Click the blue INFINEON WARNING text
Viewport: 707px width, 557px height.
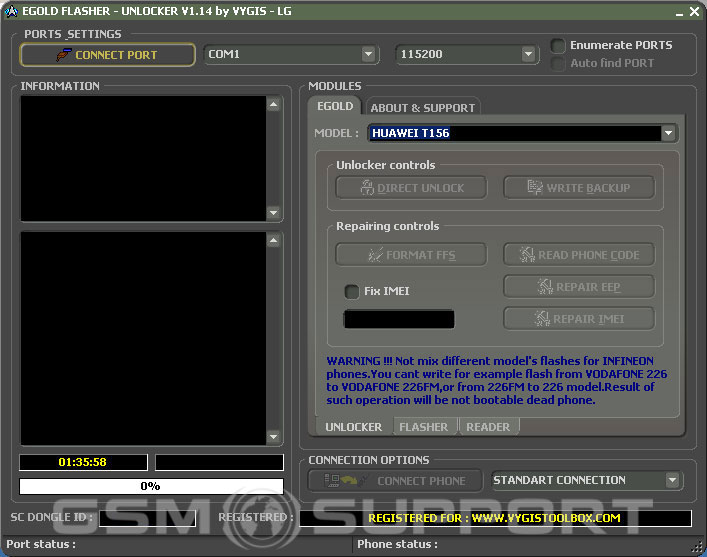click(x=496, y=380)
